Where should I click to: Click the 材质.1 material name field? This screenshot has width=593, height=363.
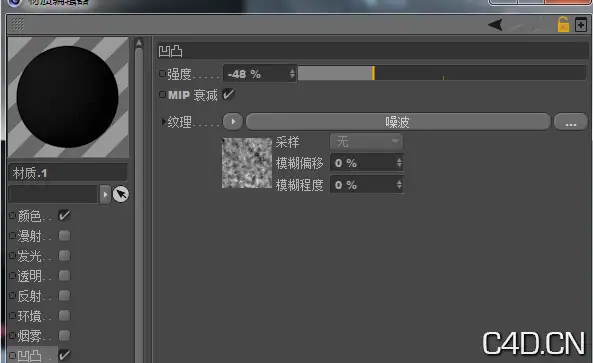click(x=67, y=173)
